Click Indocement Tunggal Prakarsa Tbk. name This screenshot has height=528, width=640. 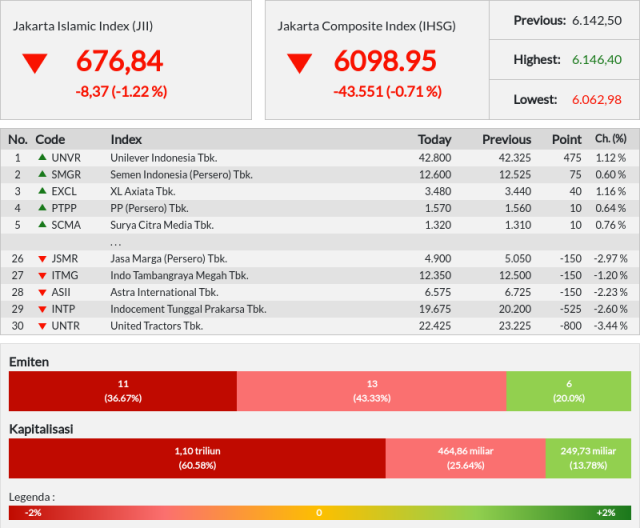click(x=188, y=309)
